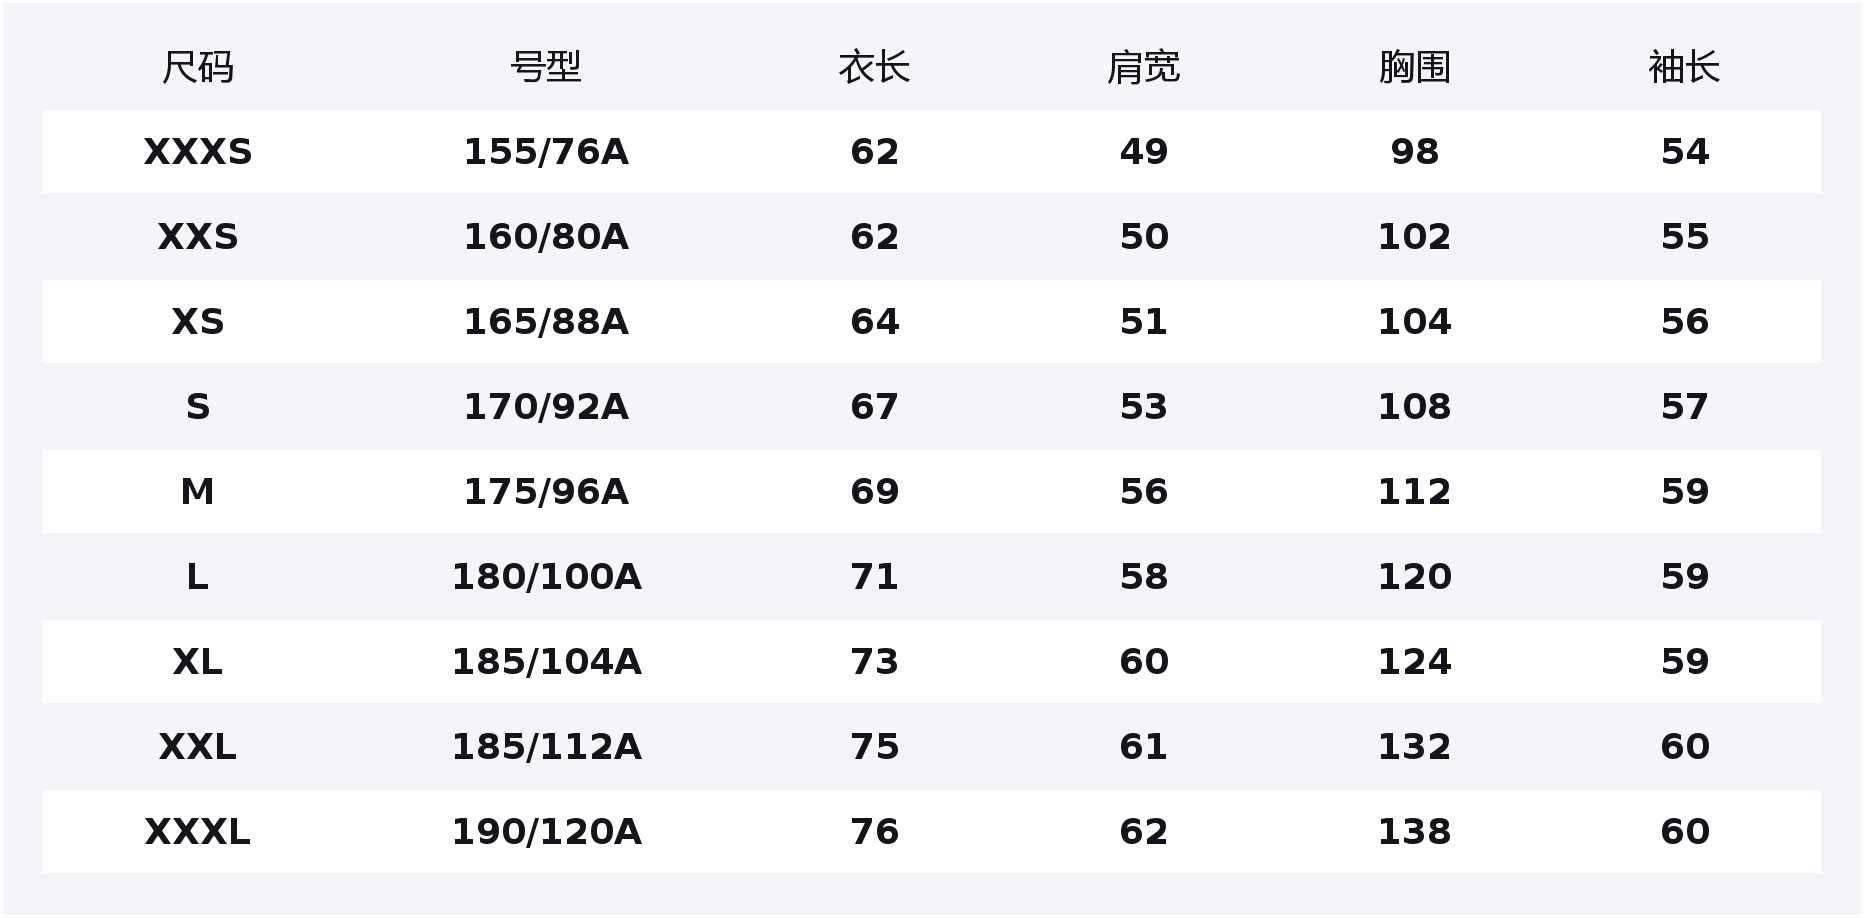This screenshot has height=918, width=1864.
Task: Select chest value 124 in XL row
Action: tap(1414, 662)
